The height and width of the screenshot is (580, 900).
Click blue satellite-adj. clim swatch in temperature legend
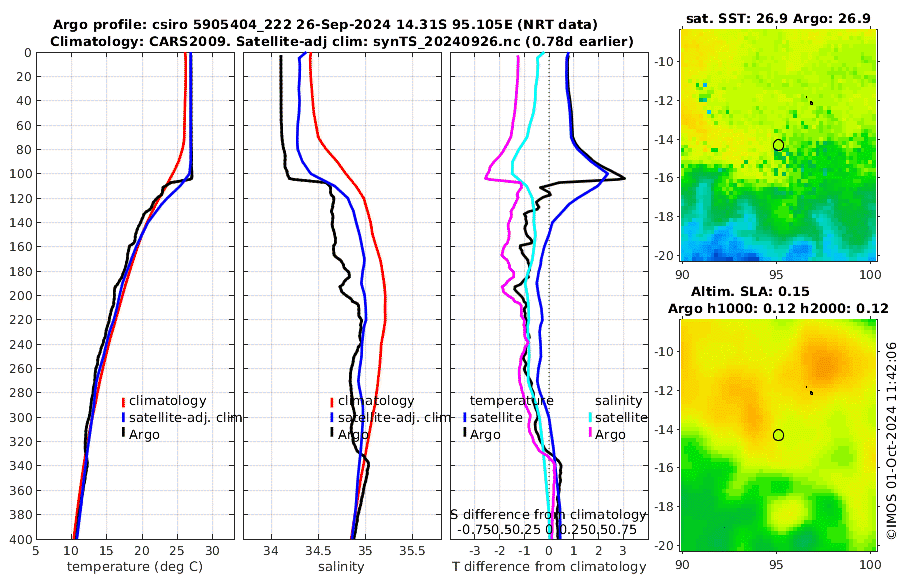123,418
